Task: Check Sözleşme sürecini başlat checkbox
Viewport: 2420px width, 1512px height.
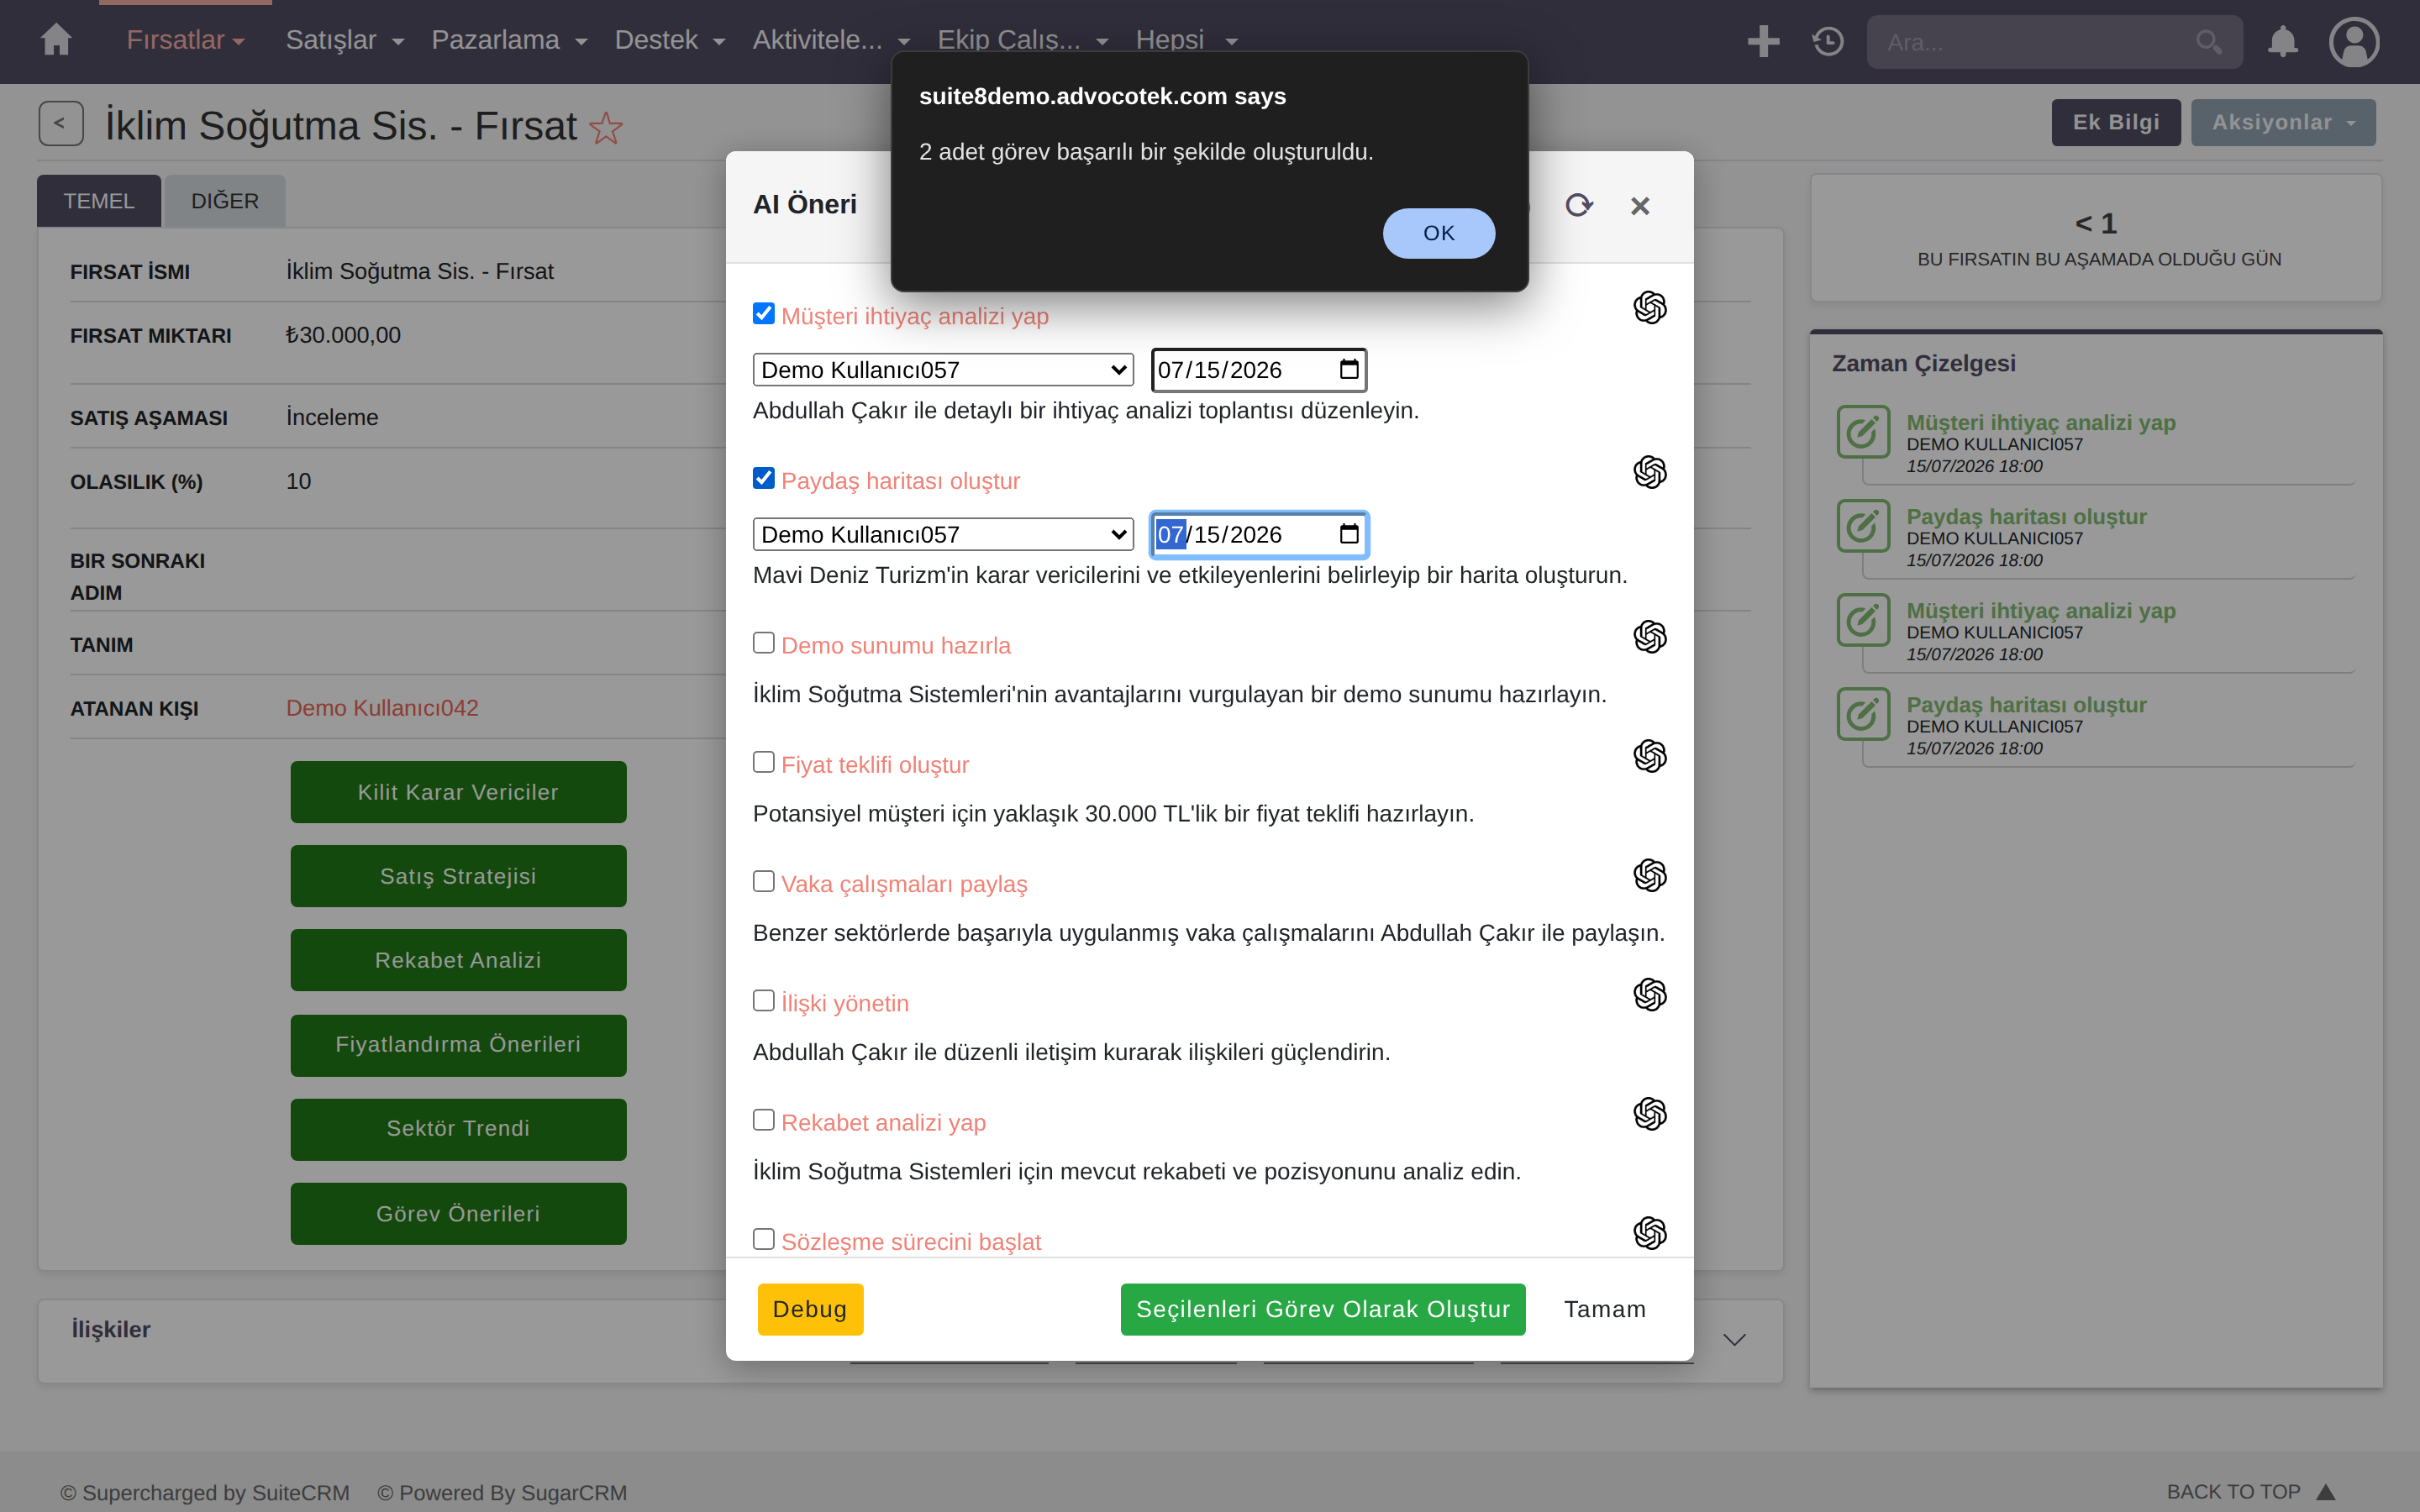Action: (764, 1239)
